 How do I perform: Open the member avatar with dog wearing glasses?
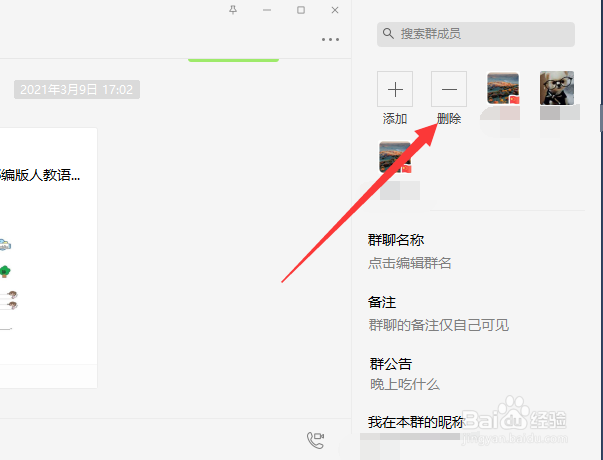coord(557,88)
